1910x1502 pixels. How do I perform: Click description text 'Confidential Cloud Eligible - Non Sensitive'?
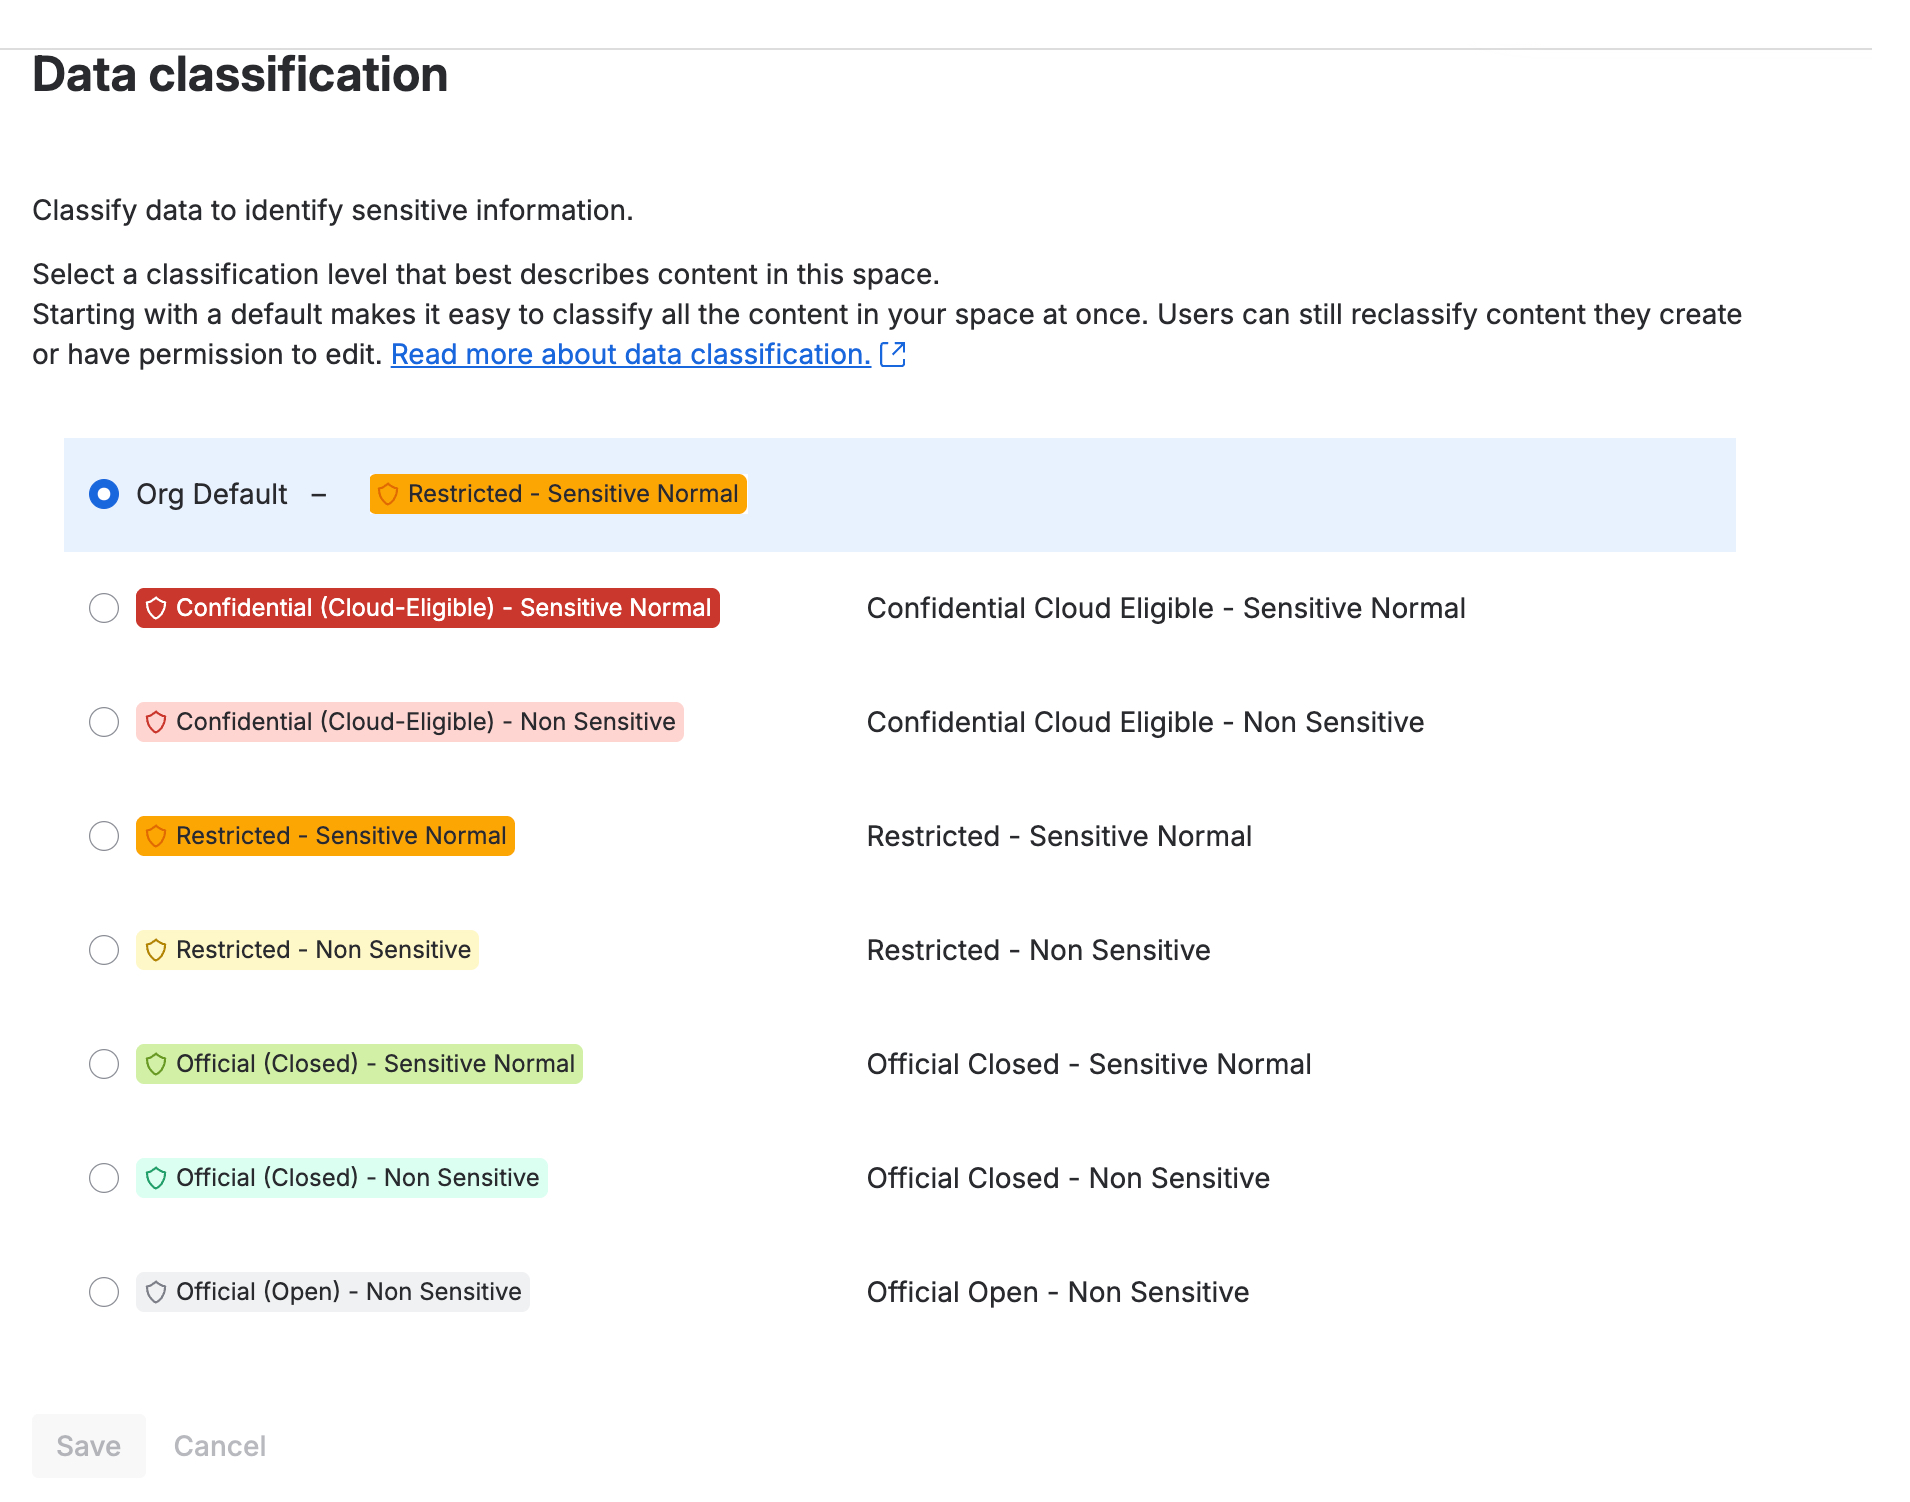click(x=1145, y=722)
